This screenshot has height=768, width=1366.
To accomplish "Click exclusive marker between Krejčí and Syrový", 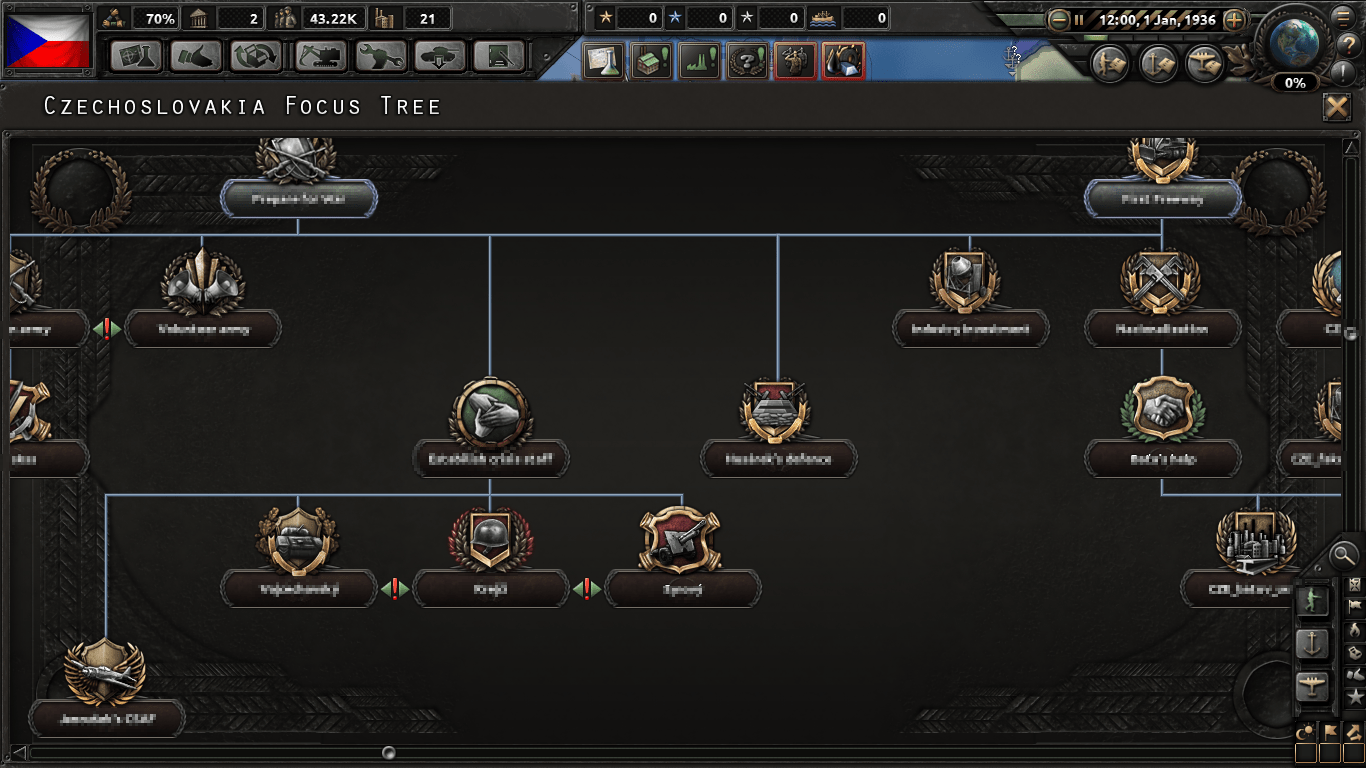I will [587, 589].
